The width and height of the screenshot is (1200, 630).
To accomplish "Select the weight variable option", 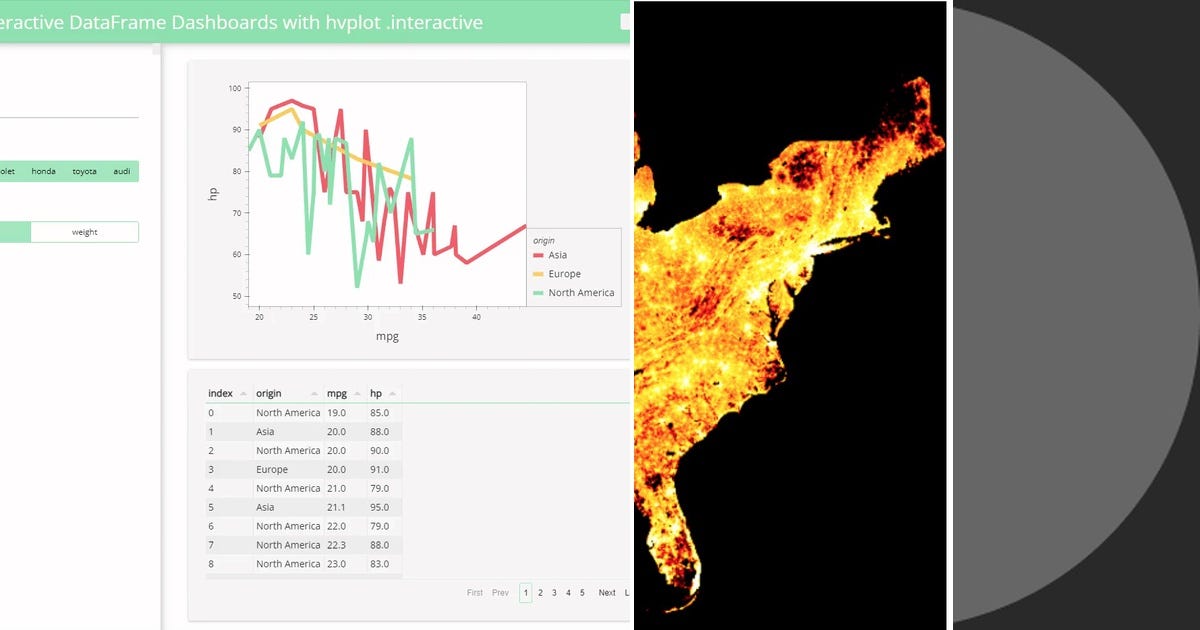I will [85, 231].
